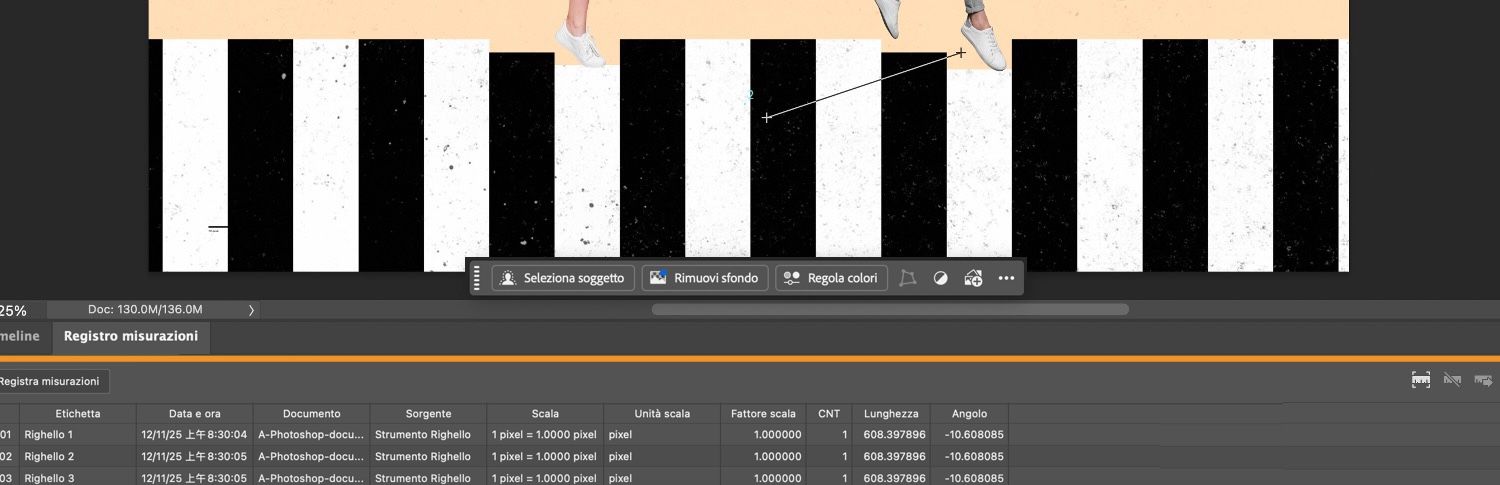The height and width of the screenshot is (485, 1500).
Task: Select the Righello 2 measurement row
Action: 504,457
